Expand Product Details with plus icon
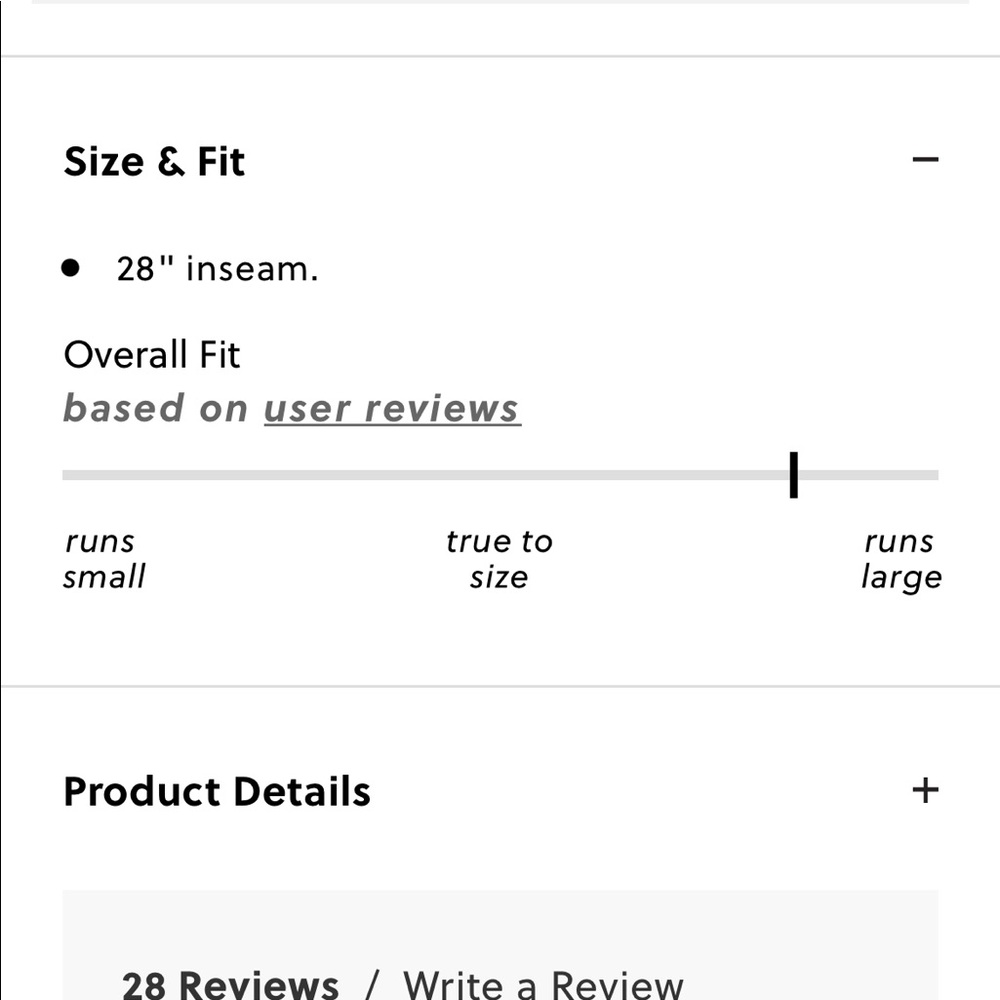This screenshot has height=1000, width=1000. (x=925, y=791)
